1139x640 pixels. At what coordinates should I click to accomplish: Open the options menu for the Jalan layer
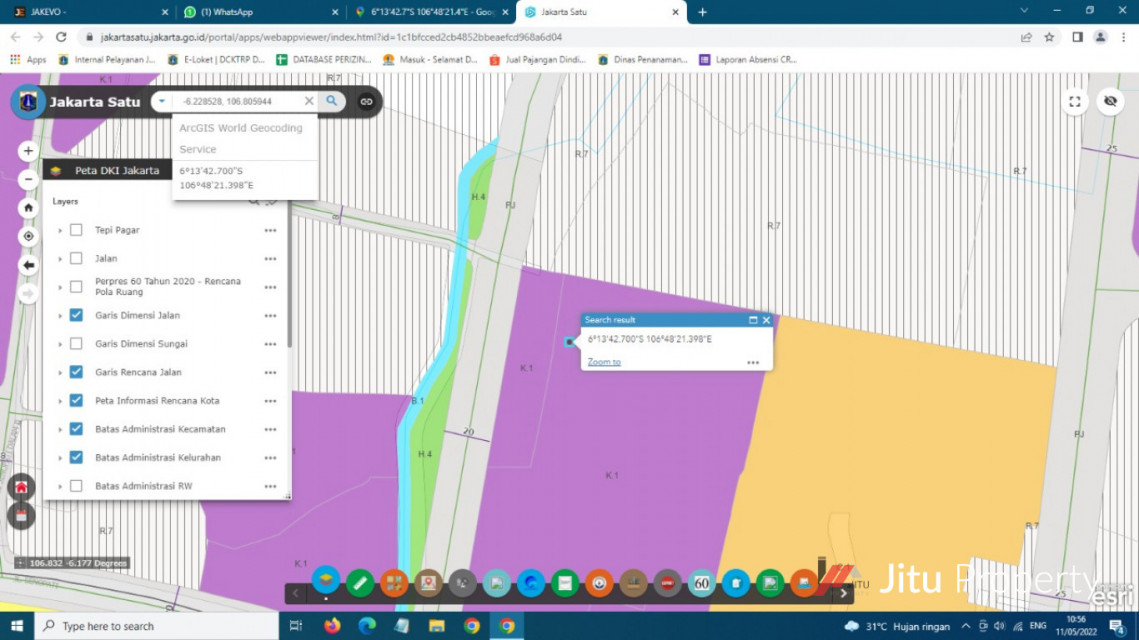click(270, 259)
